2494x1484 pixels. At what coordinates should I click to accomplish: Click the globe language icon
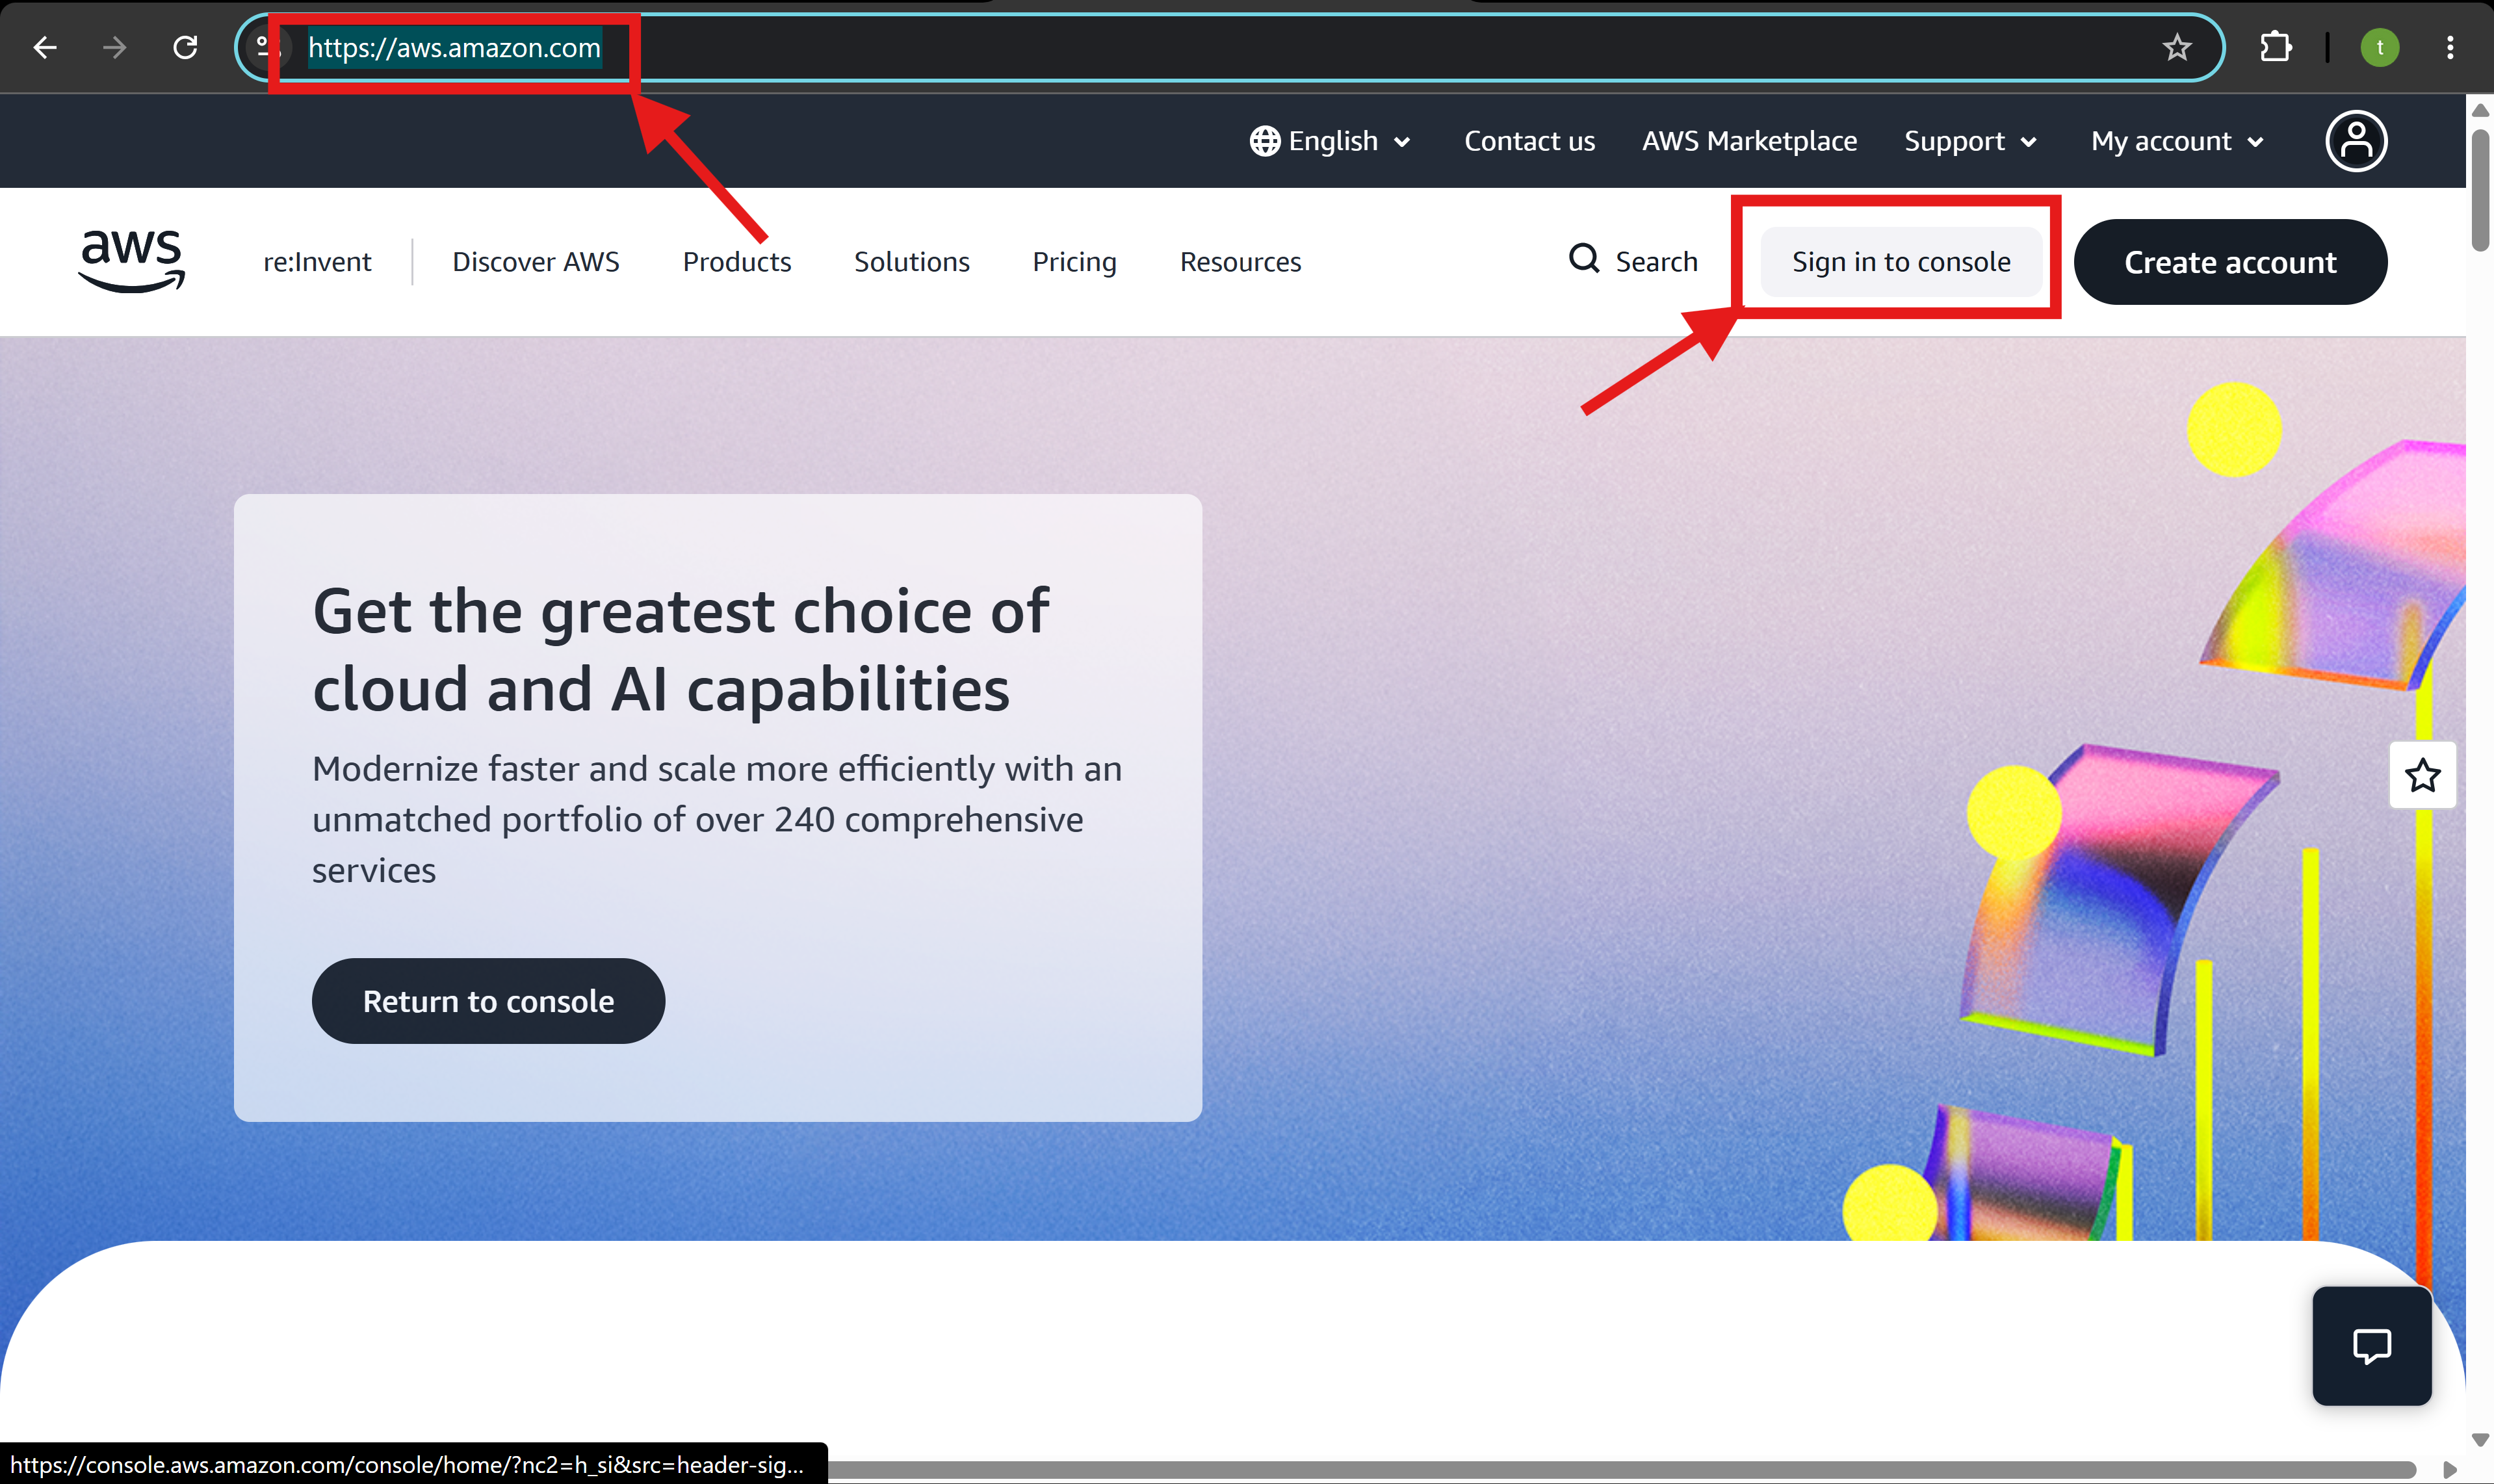pyautogui.click(x=1265, y=141)
